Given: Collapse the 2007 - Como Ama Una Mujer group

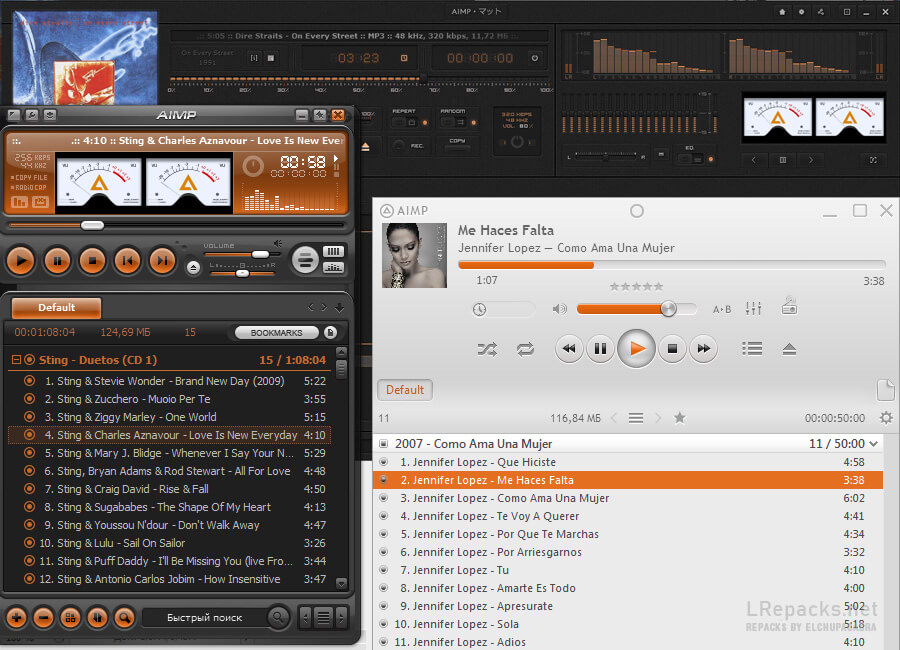Looking at the screenshot, I should (x=384, y=444).
